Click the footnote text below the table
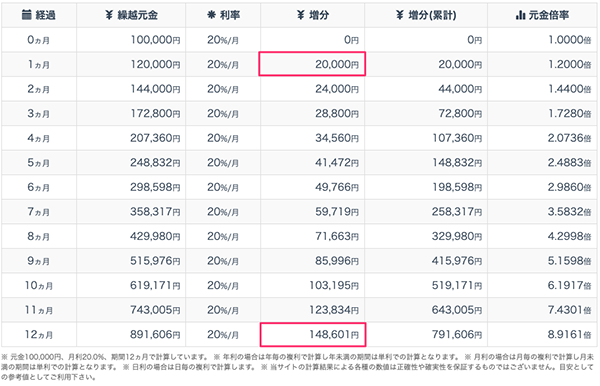Screen dimensions: 600x386 [x=298, y=367]
